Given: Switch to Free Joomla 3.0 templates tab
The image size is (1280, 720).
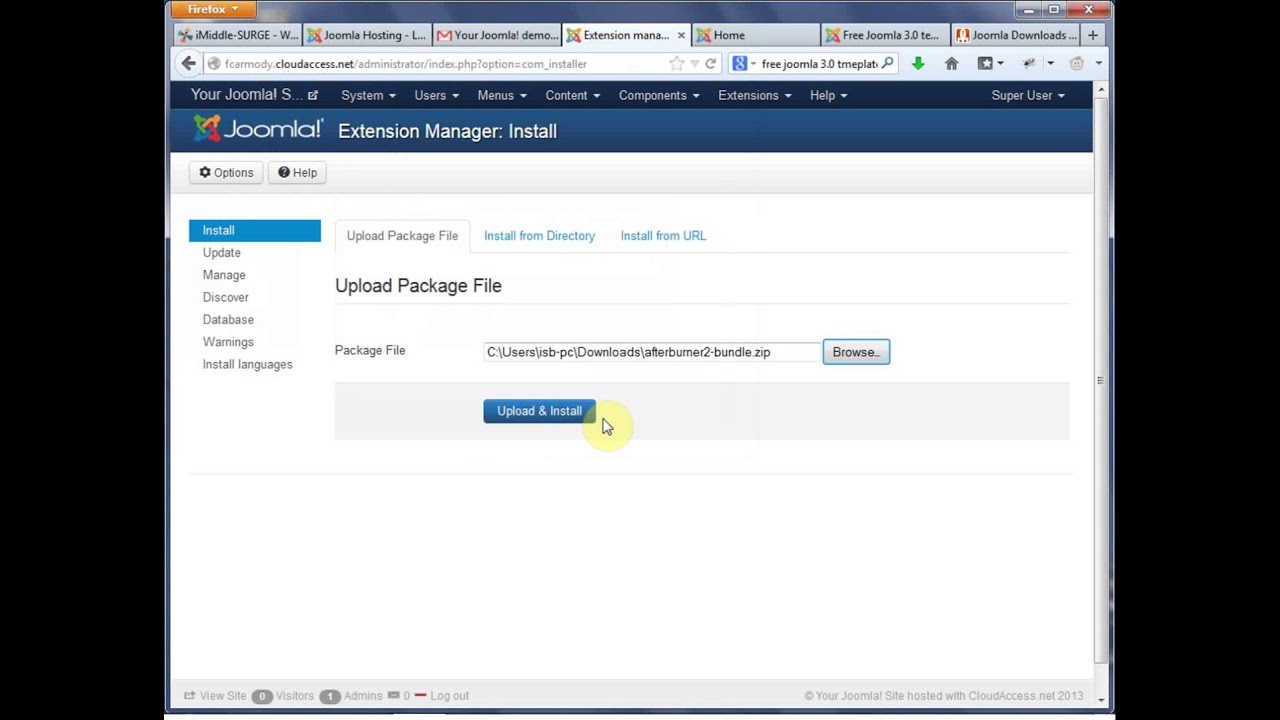Looking at the screenshot, I should (x=884, y=35).
